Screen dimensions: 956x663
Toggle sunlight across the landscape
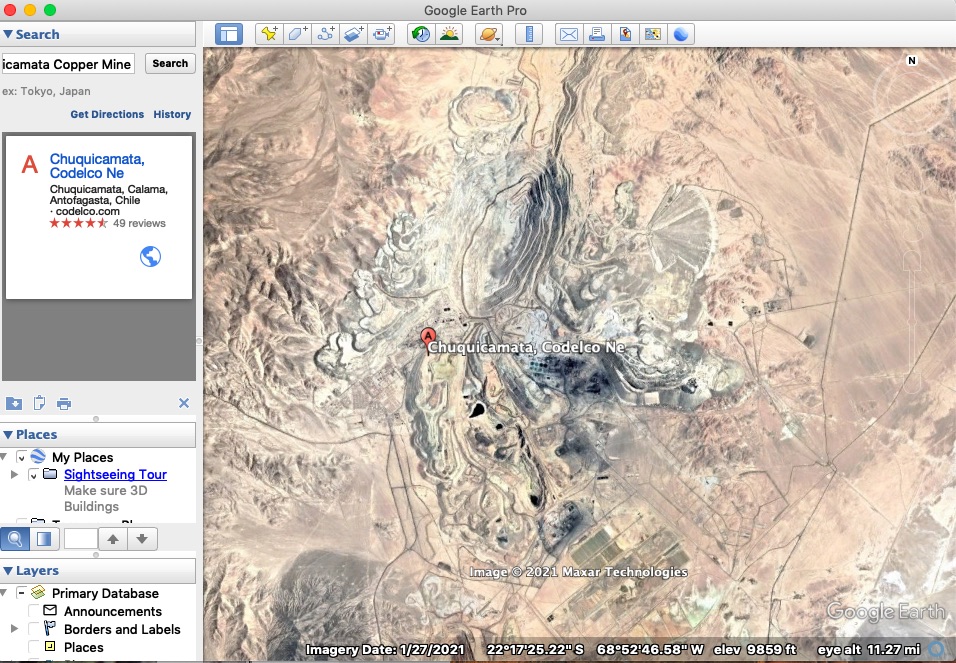click(449, 34)
